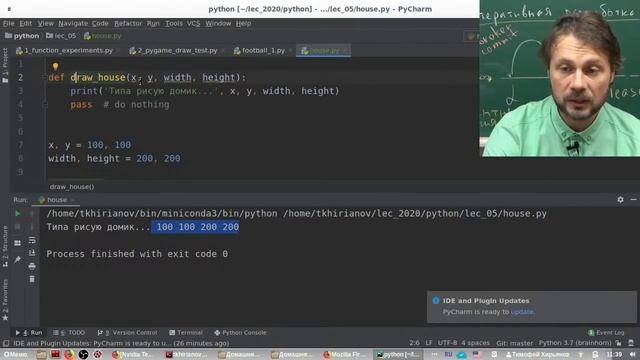This screenshot has height=360, width=640.
Task: Open the Code menu
Action: tap(100, 23)
